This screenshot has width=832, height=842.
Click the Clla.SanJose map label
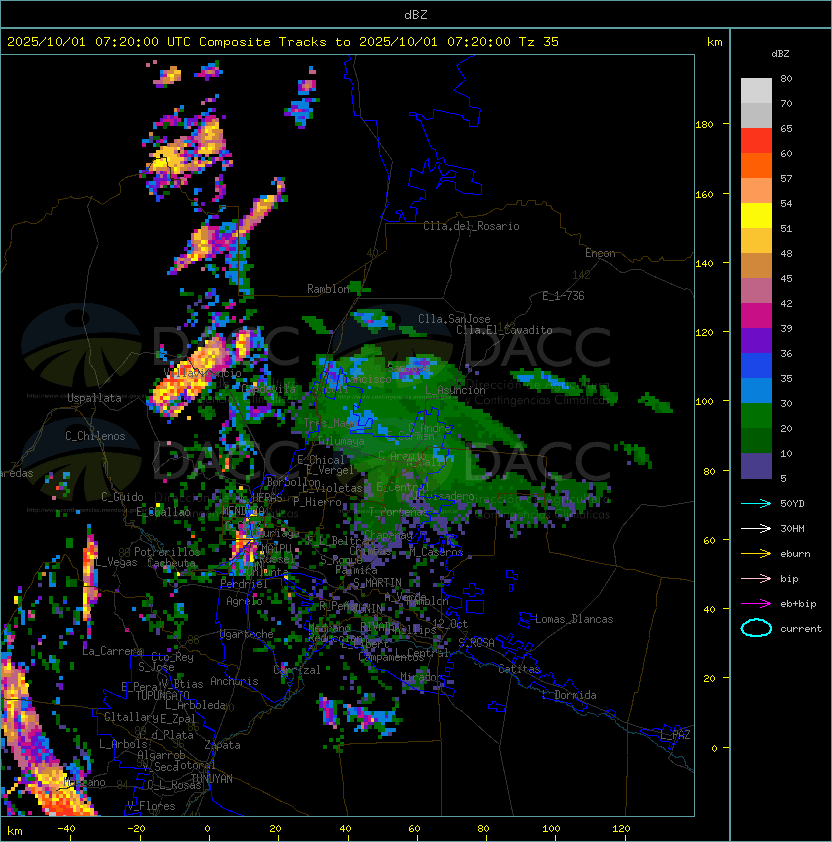(454, 319)
